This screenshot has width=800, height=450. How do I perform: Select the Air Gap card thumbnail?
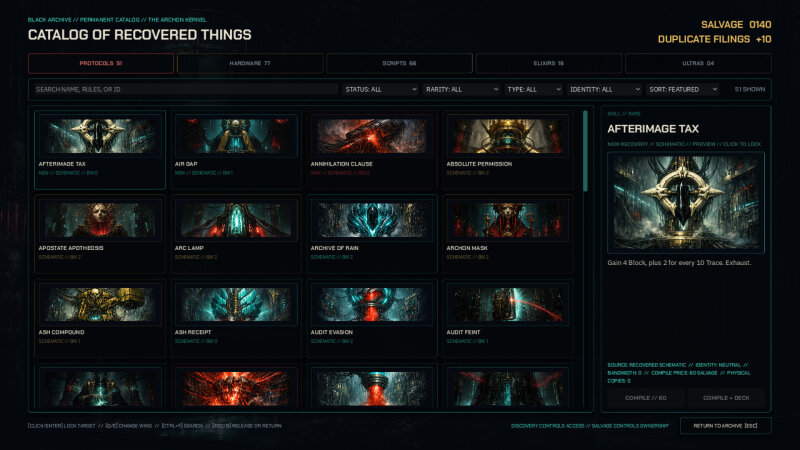click(236, 136)
